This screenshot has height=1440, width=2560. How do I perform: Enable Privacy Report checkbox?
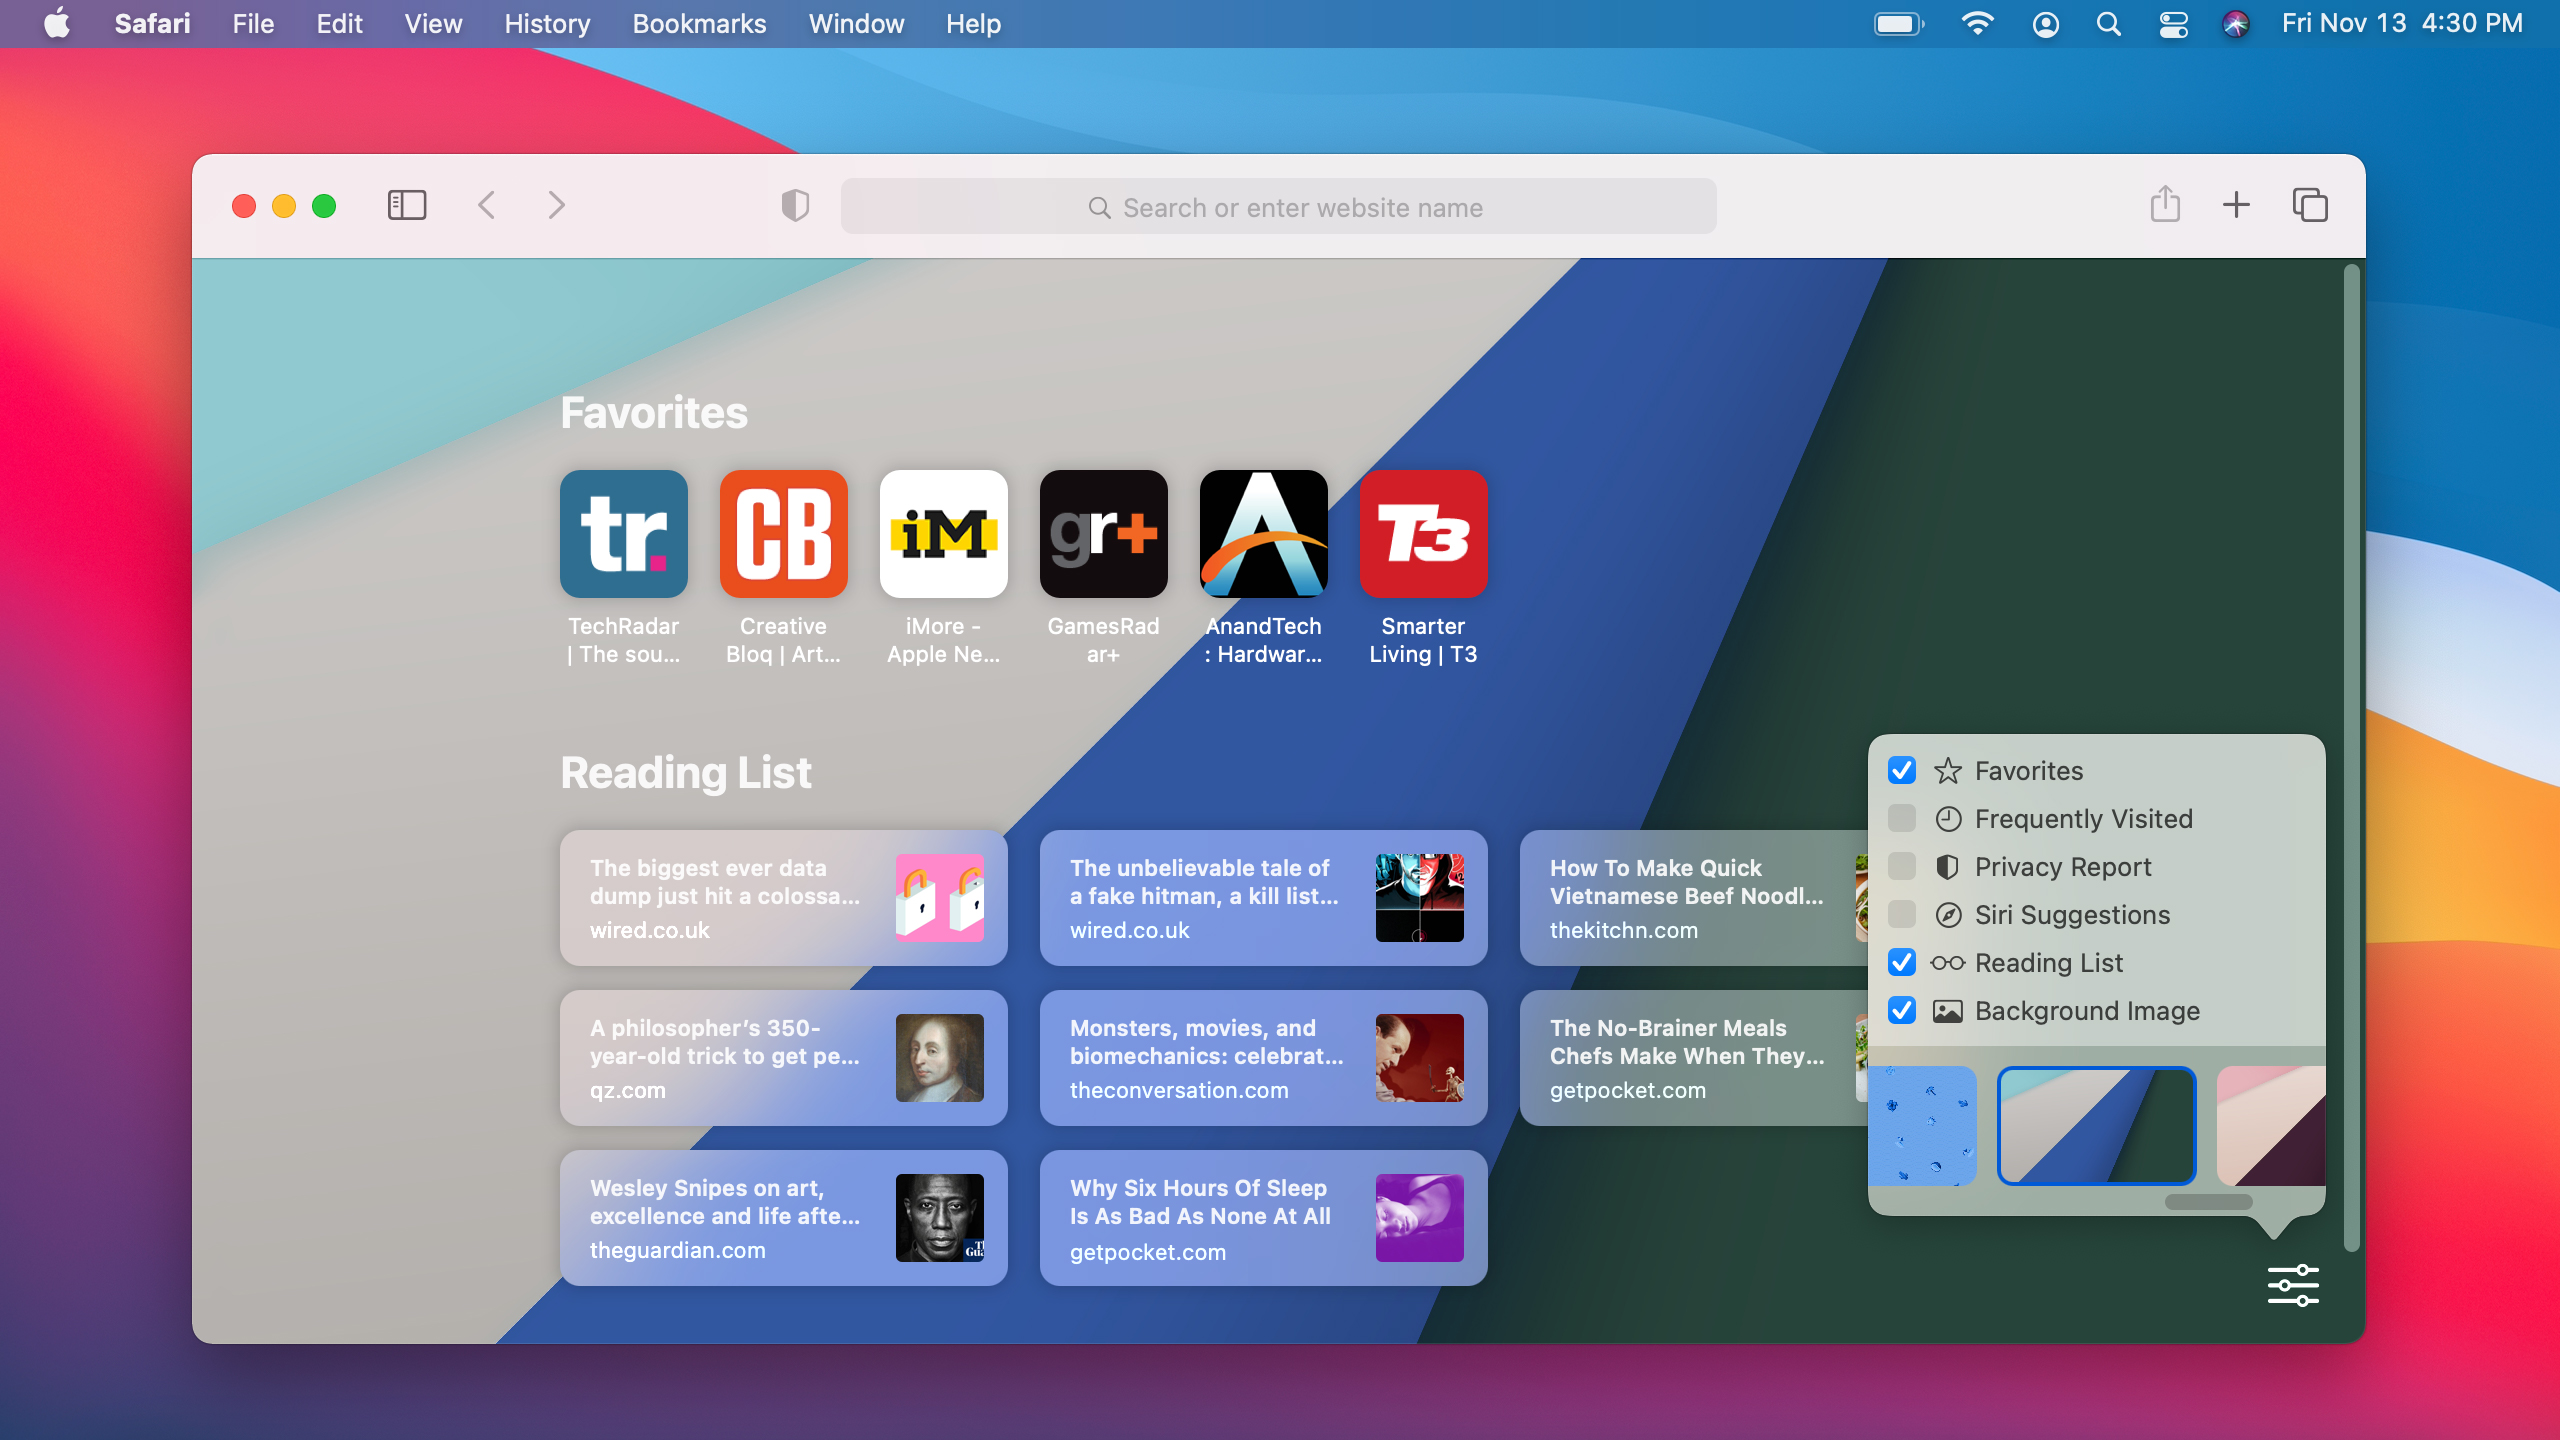(x=1901, y=866)
